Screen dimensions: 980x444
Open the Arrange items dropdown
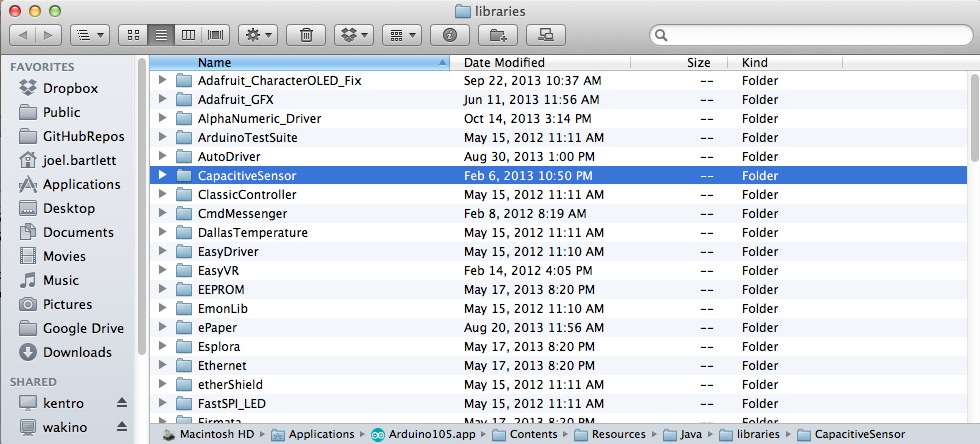tap(402, 35)
